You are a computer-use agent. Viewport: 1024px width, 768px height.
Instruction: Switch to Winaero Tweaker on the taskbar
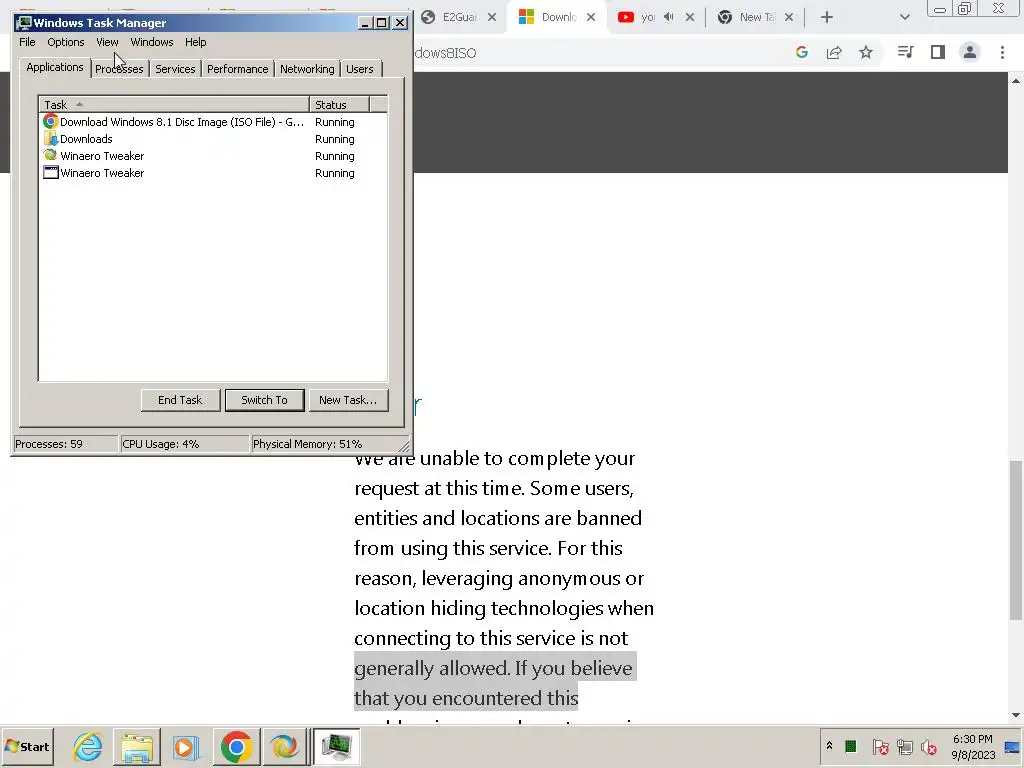pos(285,746)
